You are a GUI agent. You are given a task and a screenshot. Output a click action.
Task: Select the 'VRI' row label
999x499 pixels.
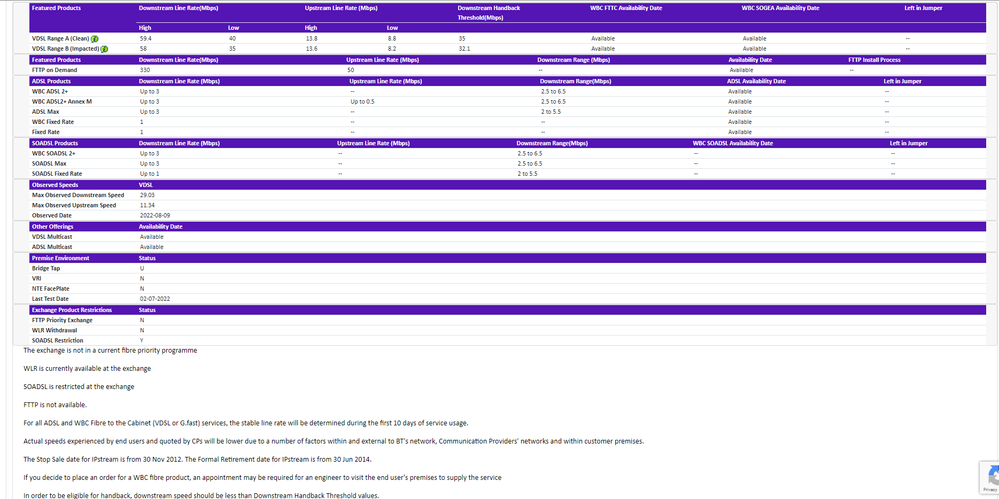[36, 278]
